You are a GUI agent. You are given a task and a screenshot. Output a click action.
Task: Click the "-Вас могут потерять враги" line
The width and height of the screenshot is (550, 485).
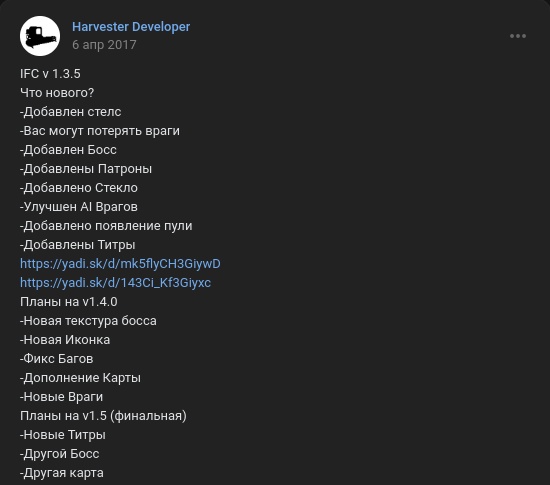pyautogui.click(x=100, y=131)
